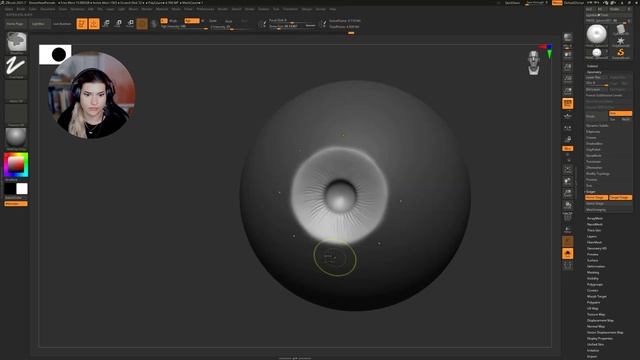Toggle the orange Smt button

point(620,113)
